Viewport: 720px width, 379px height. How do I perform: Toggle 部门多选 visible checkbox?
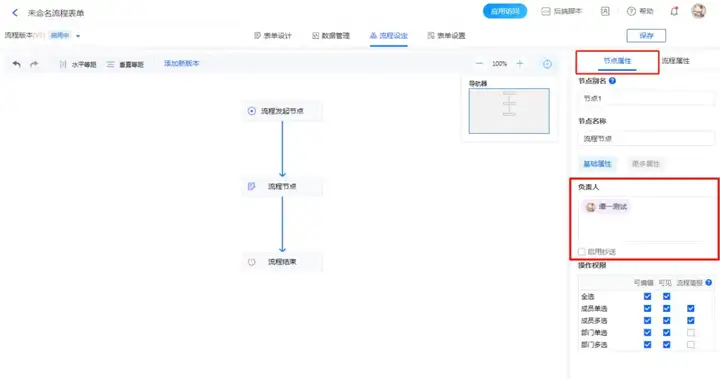point(666,345)
